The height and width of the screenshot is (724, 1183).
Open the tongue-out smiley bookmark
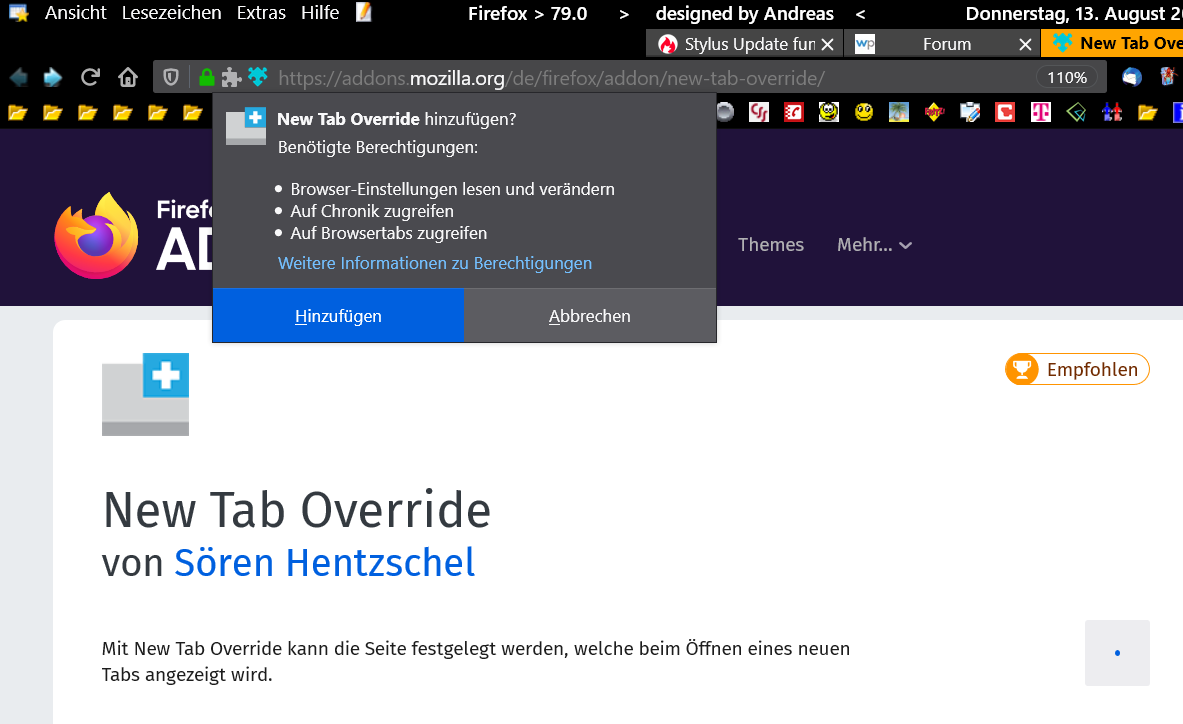[x=829, y=112]
